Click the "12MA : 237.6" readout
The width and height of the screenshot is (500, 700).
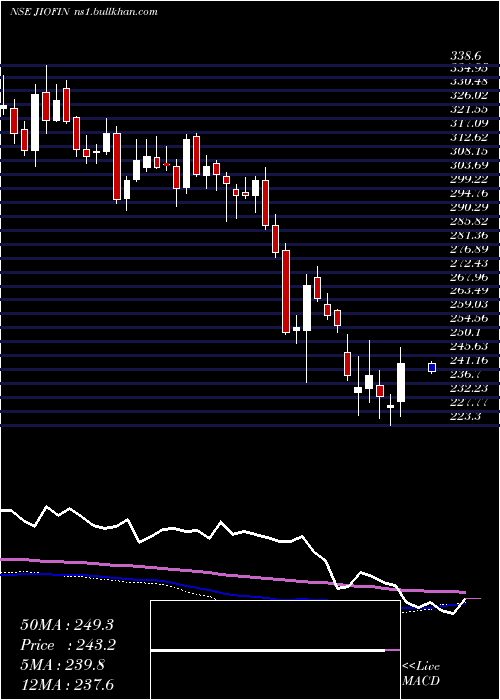click(x=67, y=685)
